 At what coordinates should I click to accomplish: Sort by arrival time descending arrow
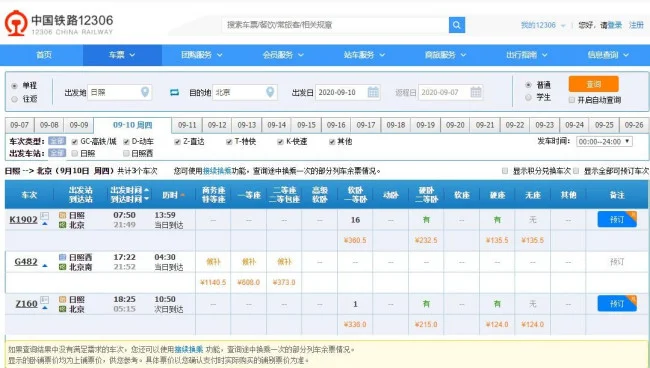click(146, 199)
